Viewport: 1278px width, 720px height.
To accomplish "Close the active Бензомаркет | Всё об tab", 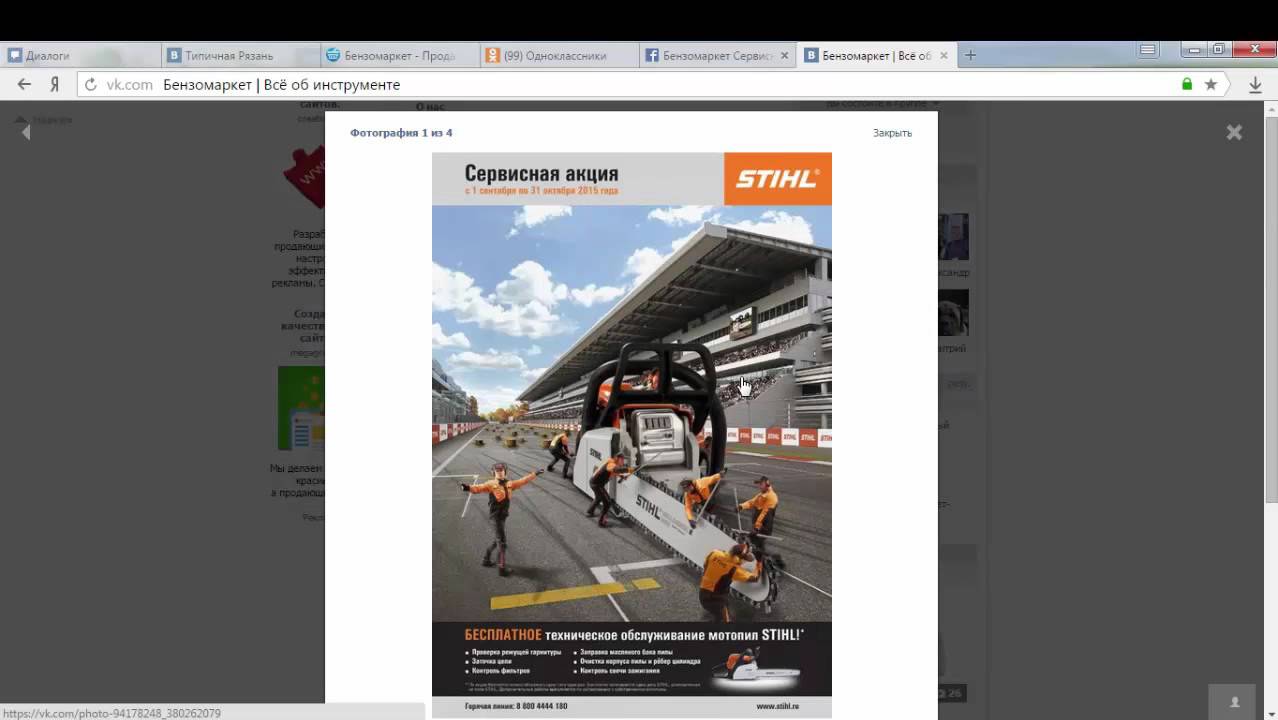I will click(x=943, y=56).
